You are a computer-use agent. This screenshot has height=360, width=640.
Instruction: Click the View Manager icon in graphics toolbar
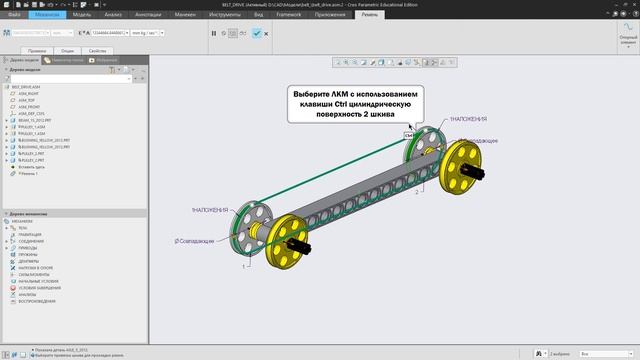click(x=400, y=62)
